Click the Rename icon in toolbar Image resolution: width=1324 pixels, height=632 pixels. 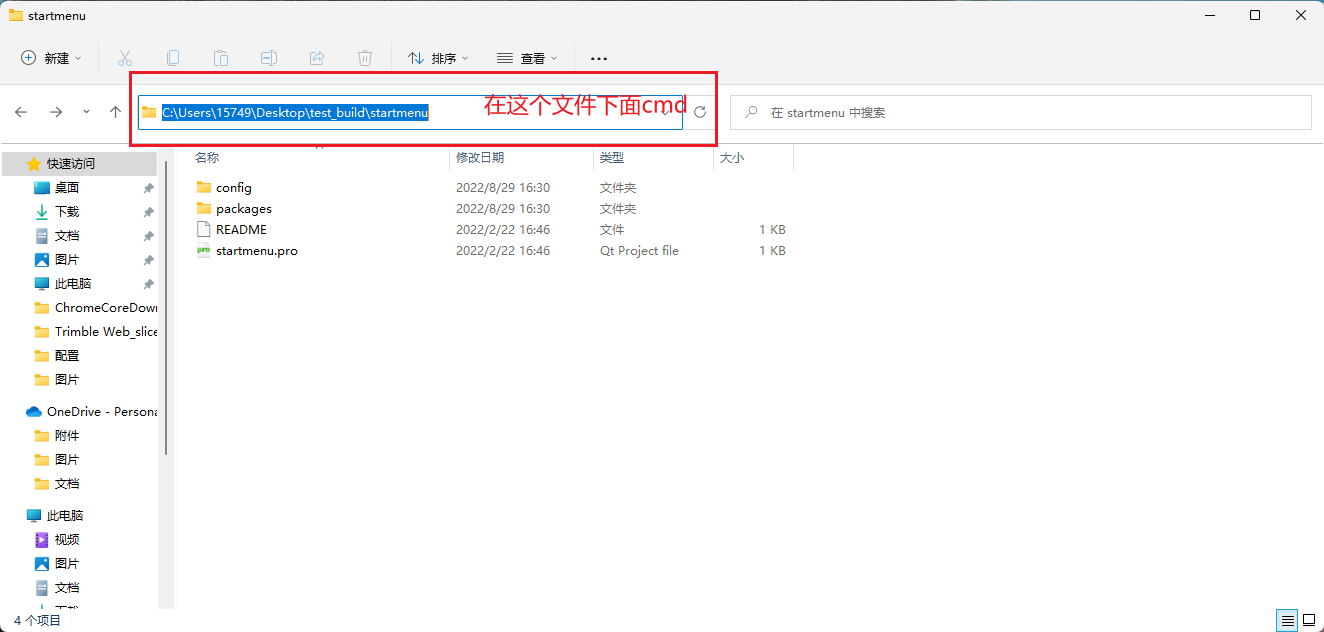click(x=269, y=58)
